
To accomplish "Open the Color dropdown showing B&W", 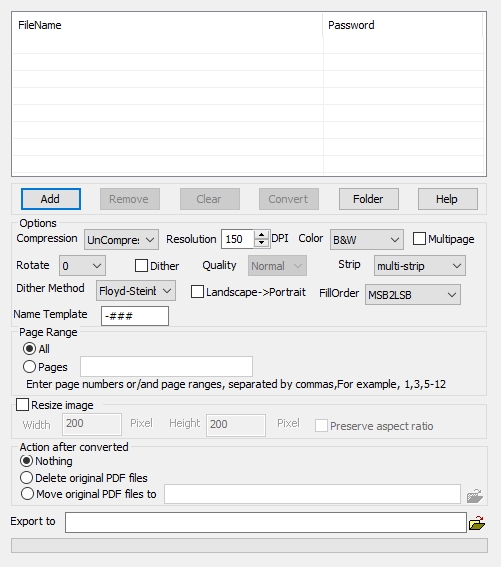I will coord(366,239).
